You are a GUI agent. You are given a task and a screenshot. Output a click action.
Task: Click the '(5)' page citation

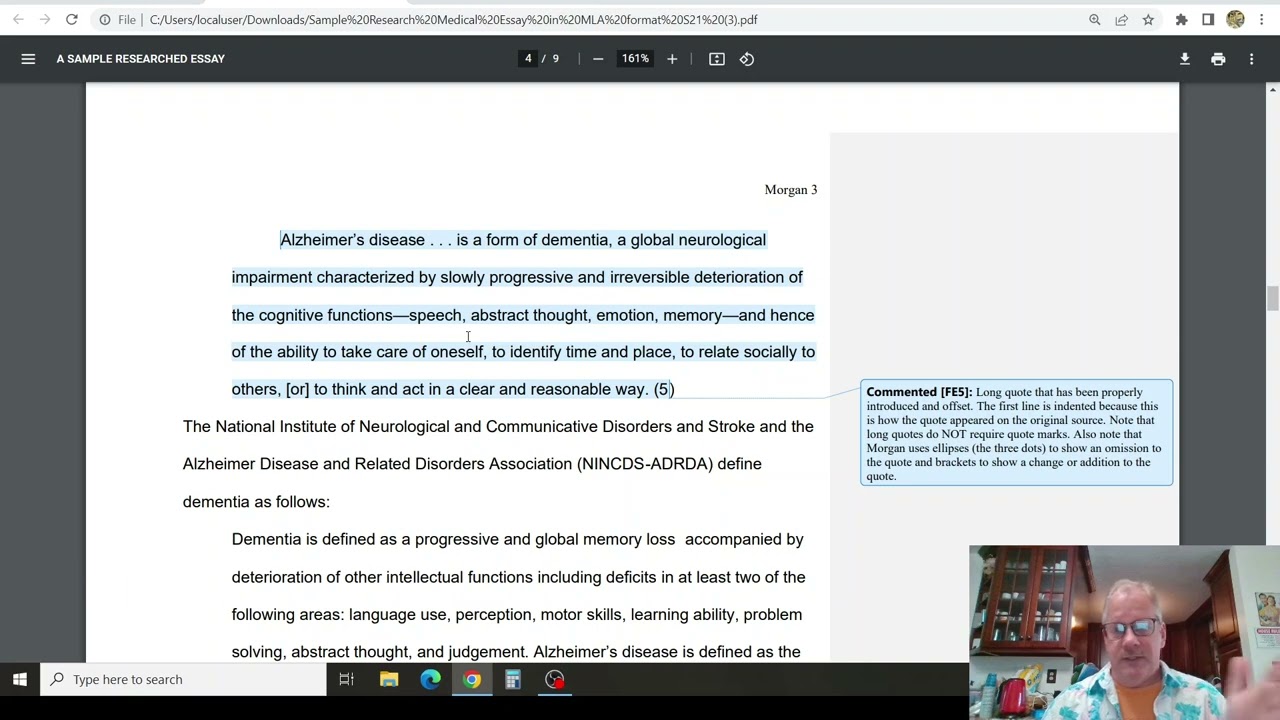click(664, 389)
